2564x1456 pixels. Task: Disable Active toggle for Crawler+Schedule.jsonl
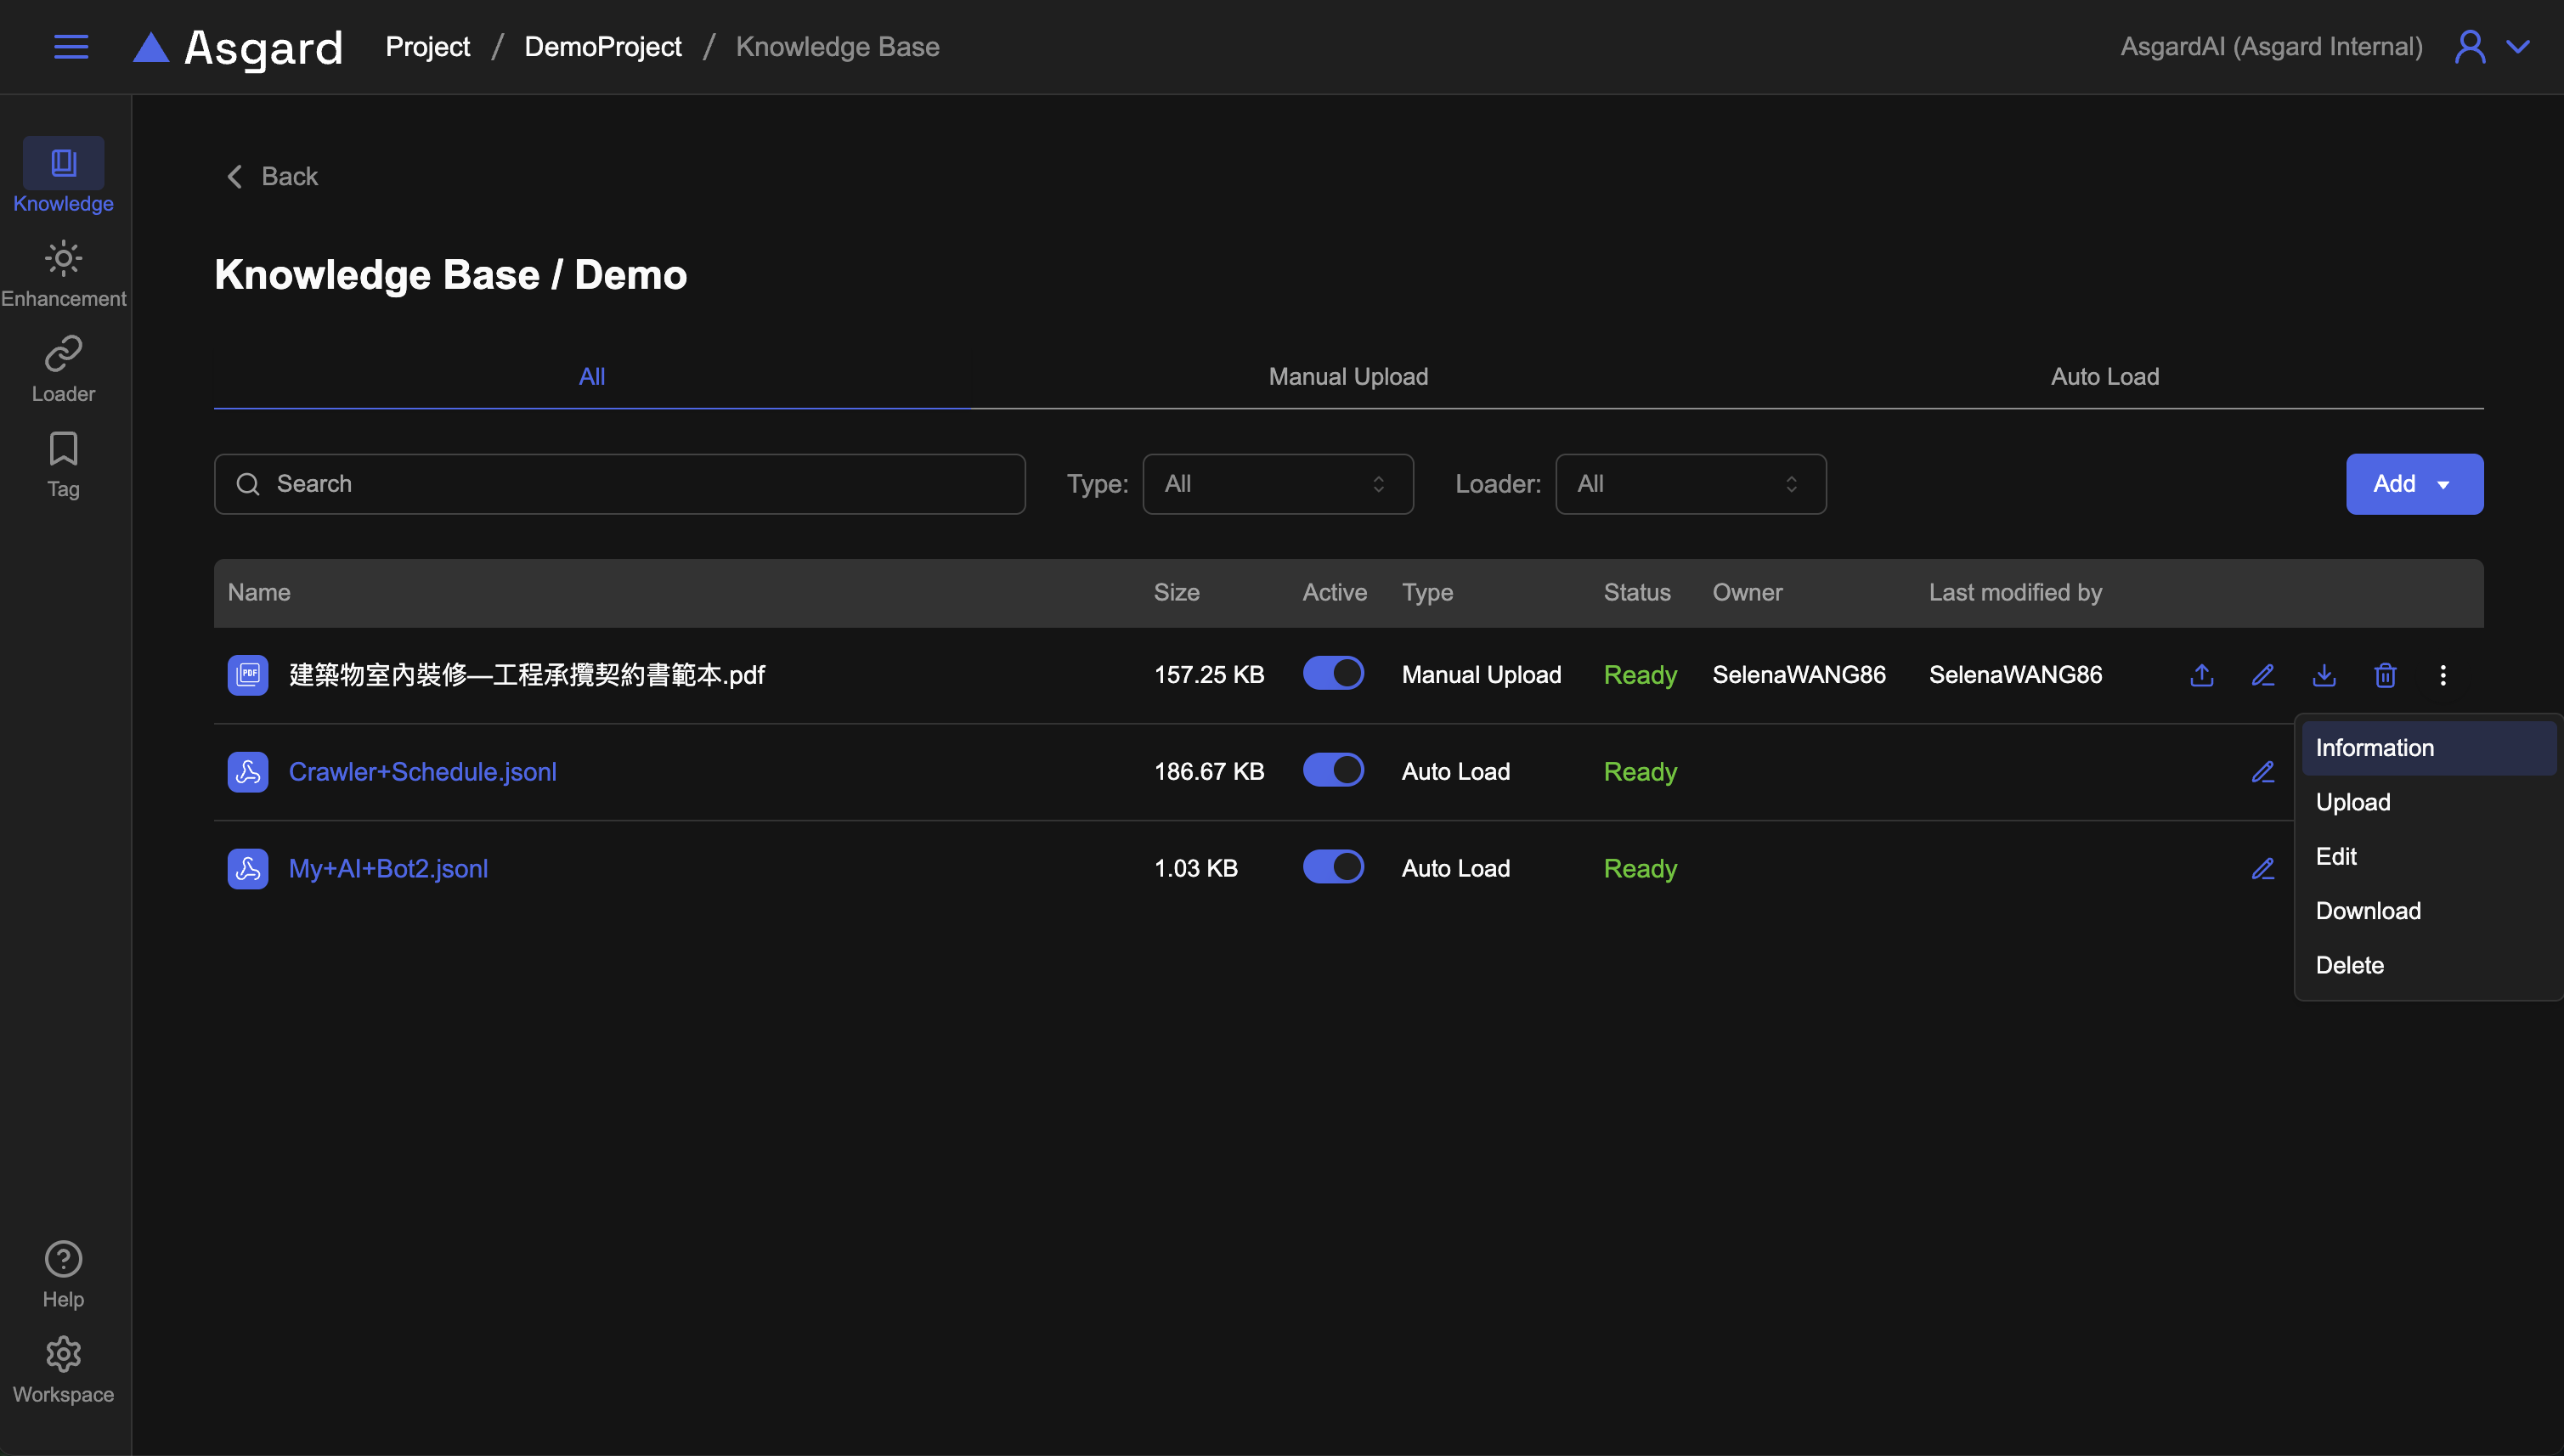[x=1333, y=771]
